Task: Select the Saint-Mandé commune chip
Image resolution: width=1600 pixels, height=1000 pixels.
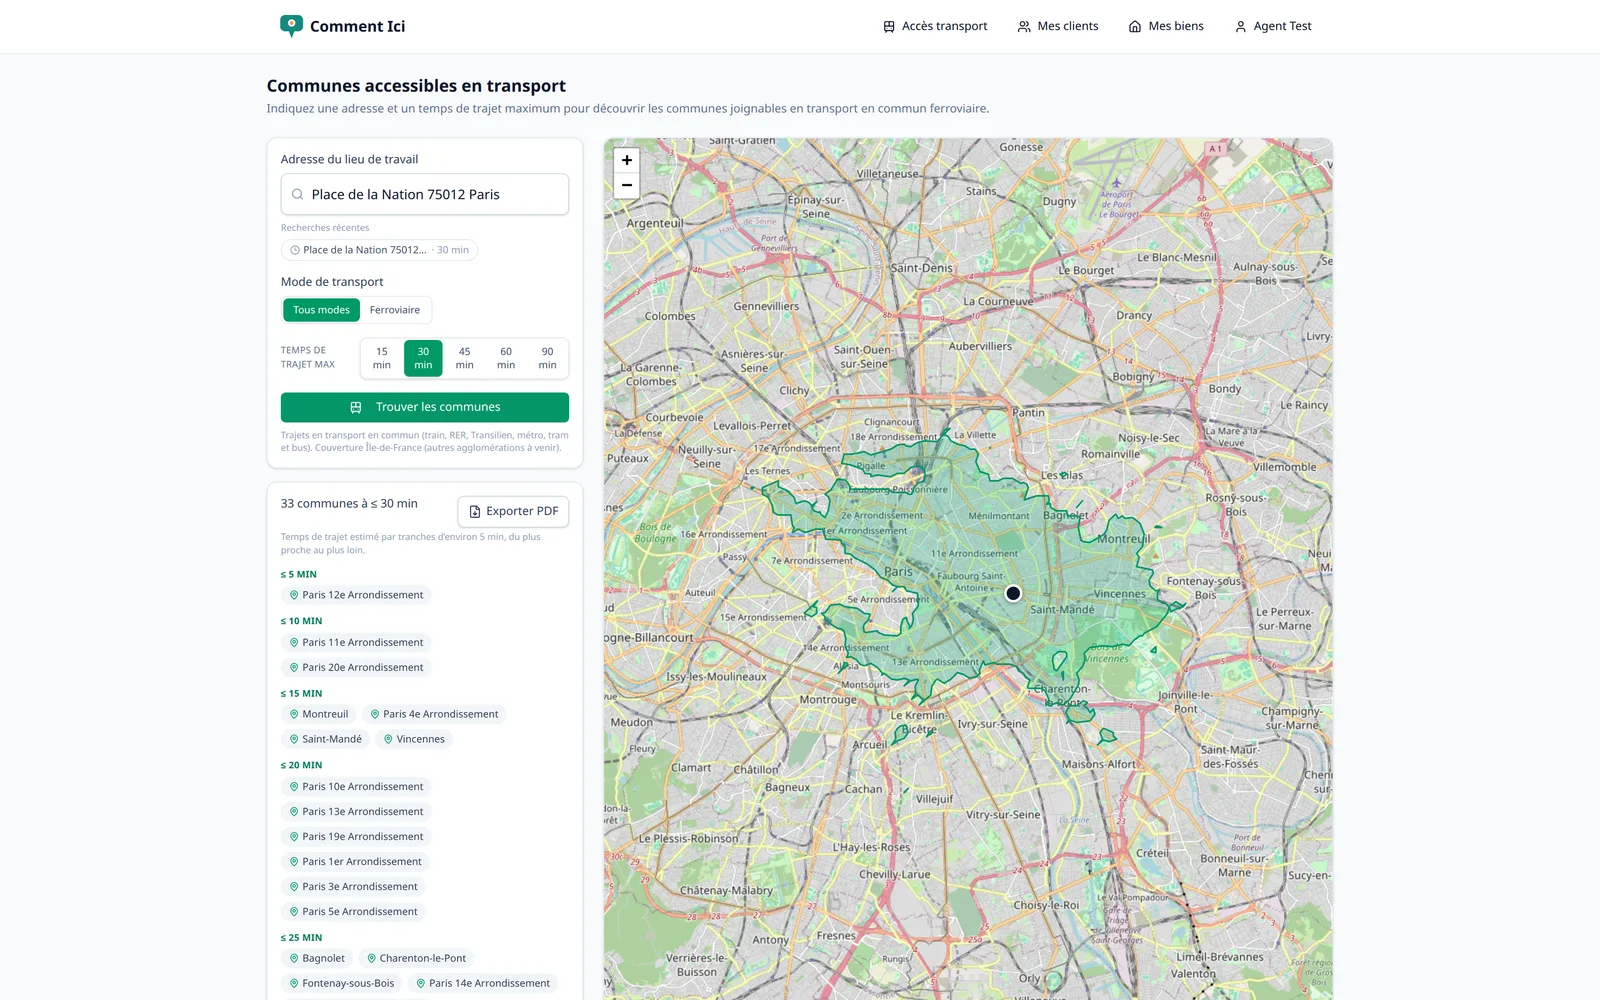Action: click(x=325, y=739)
